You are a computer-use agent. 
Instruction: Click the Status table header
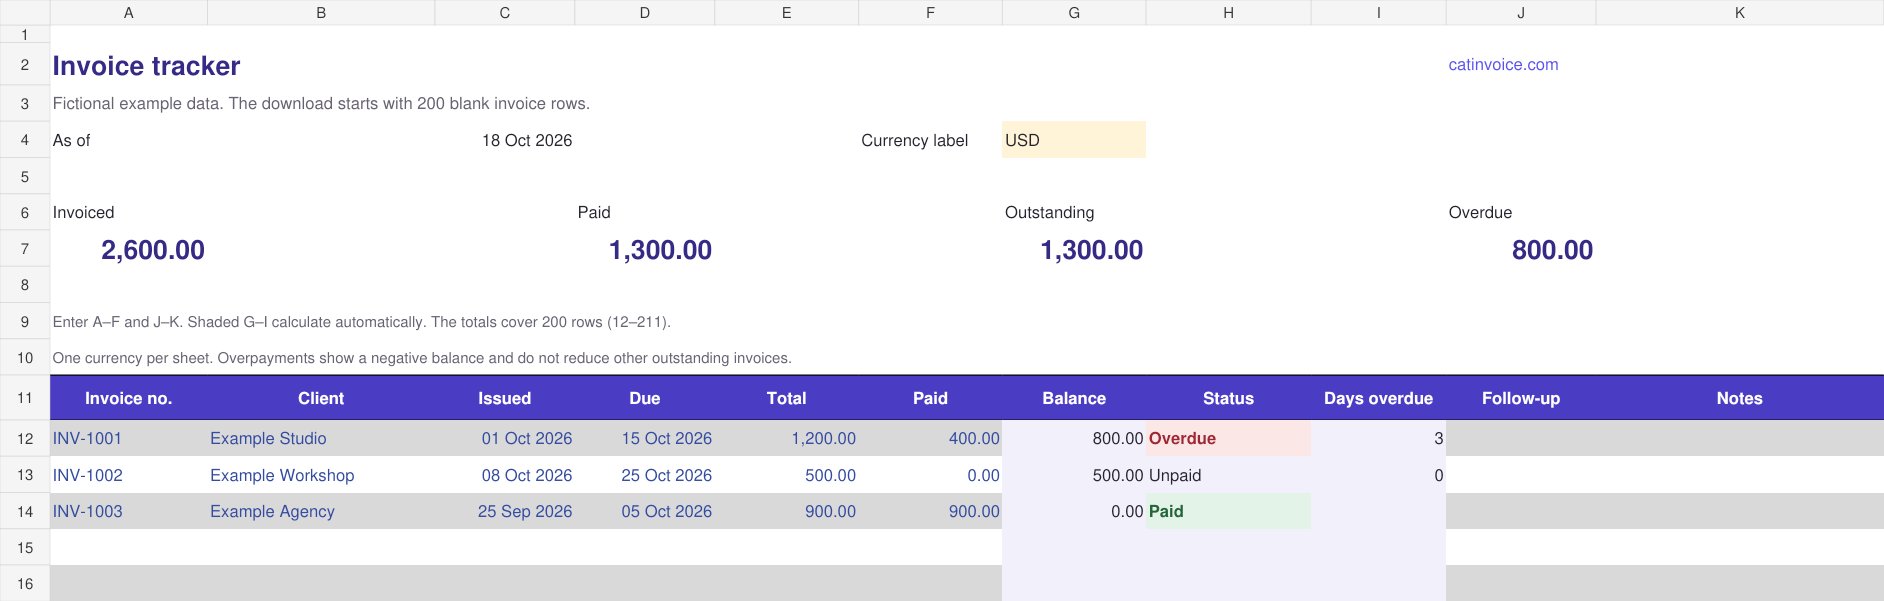[1229, 398]
